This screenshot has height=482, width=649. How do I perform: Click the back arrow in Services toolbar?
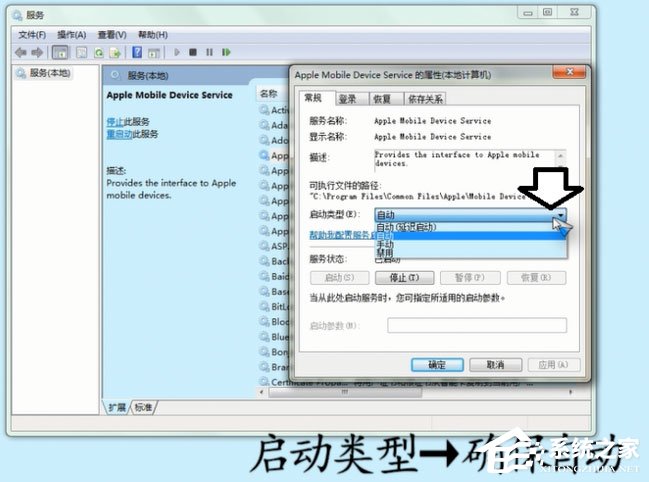(22, 52)
